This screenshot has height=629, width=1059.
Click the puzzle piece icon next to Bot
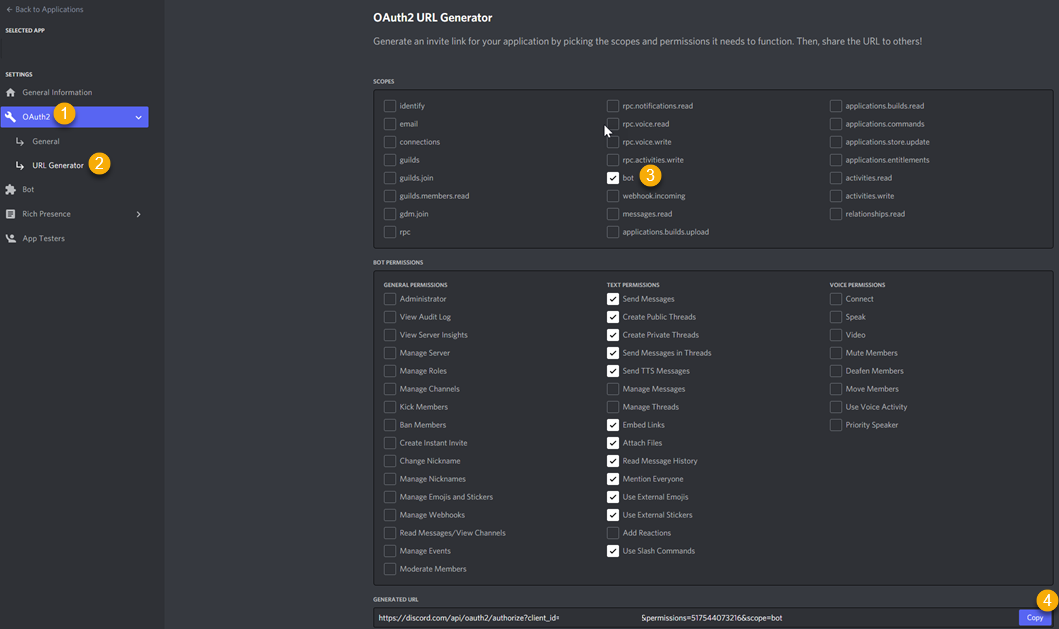[10, 190]
